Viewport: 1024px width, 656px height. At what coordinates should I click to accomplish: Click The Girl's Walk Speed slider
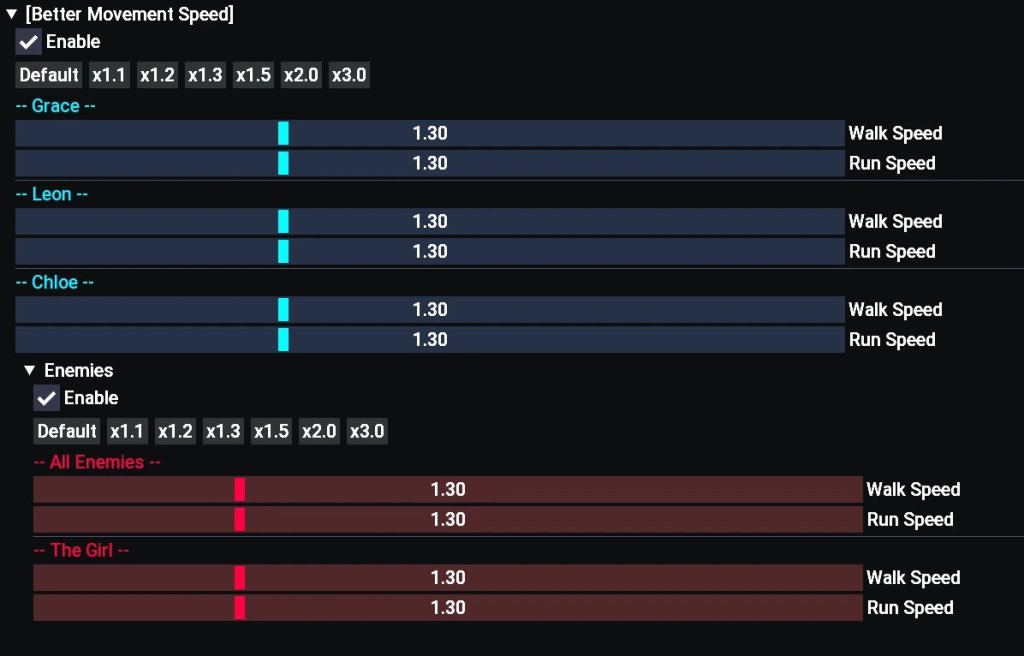(x=448, y=578)
